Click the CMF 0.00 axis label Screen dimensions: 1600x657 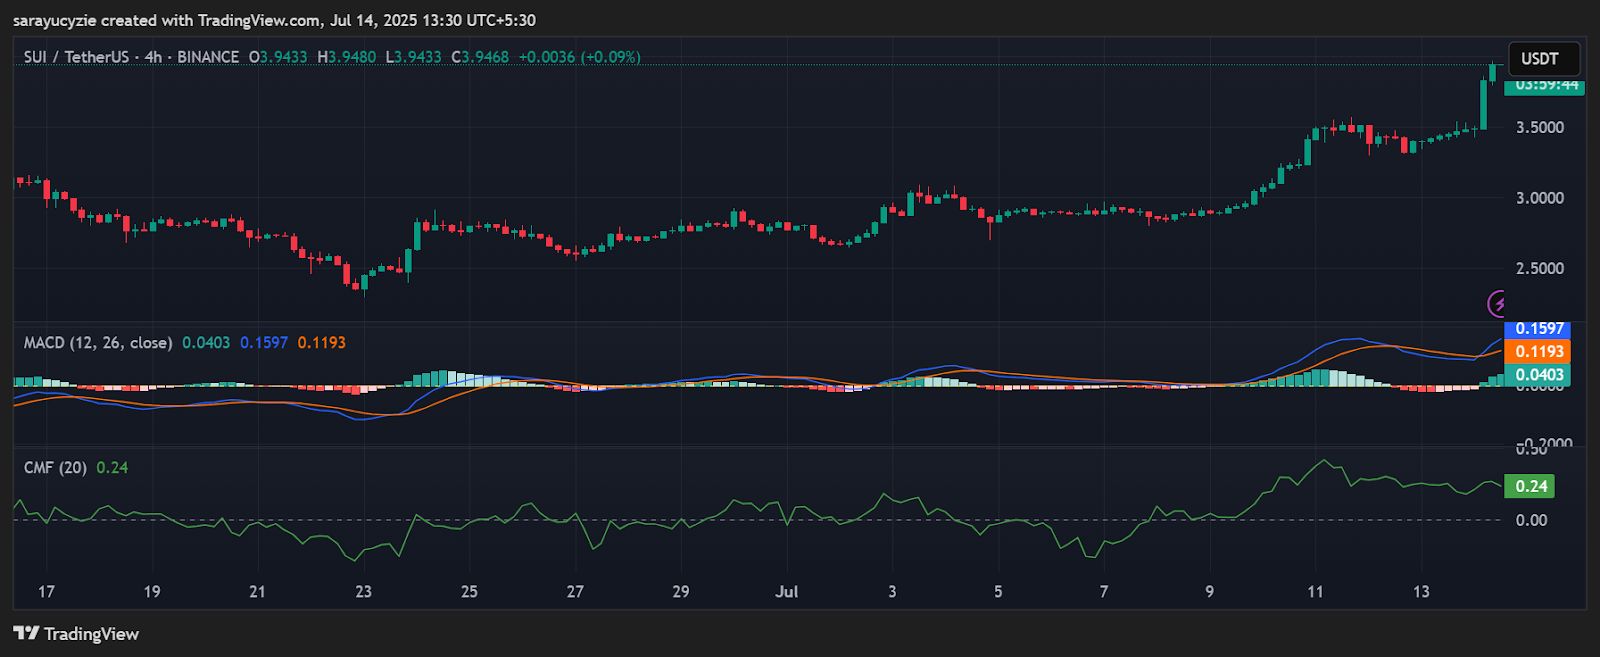pyautogui.click(x=1531, y=520)
